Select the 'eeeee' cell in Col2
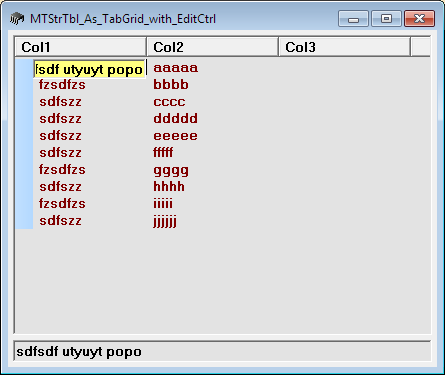 (x=176, y=136)
